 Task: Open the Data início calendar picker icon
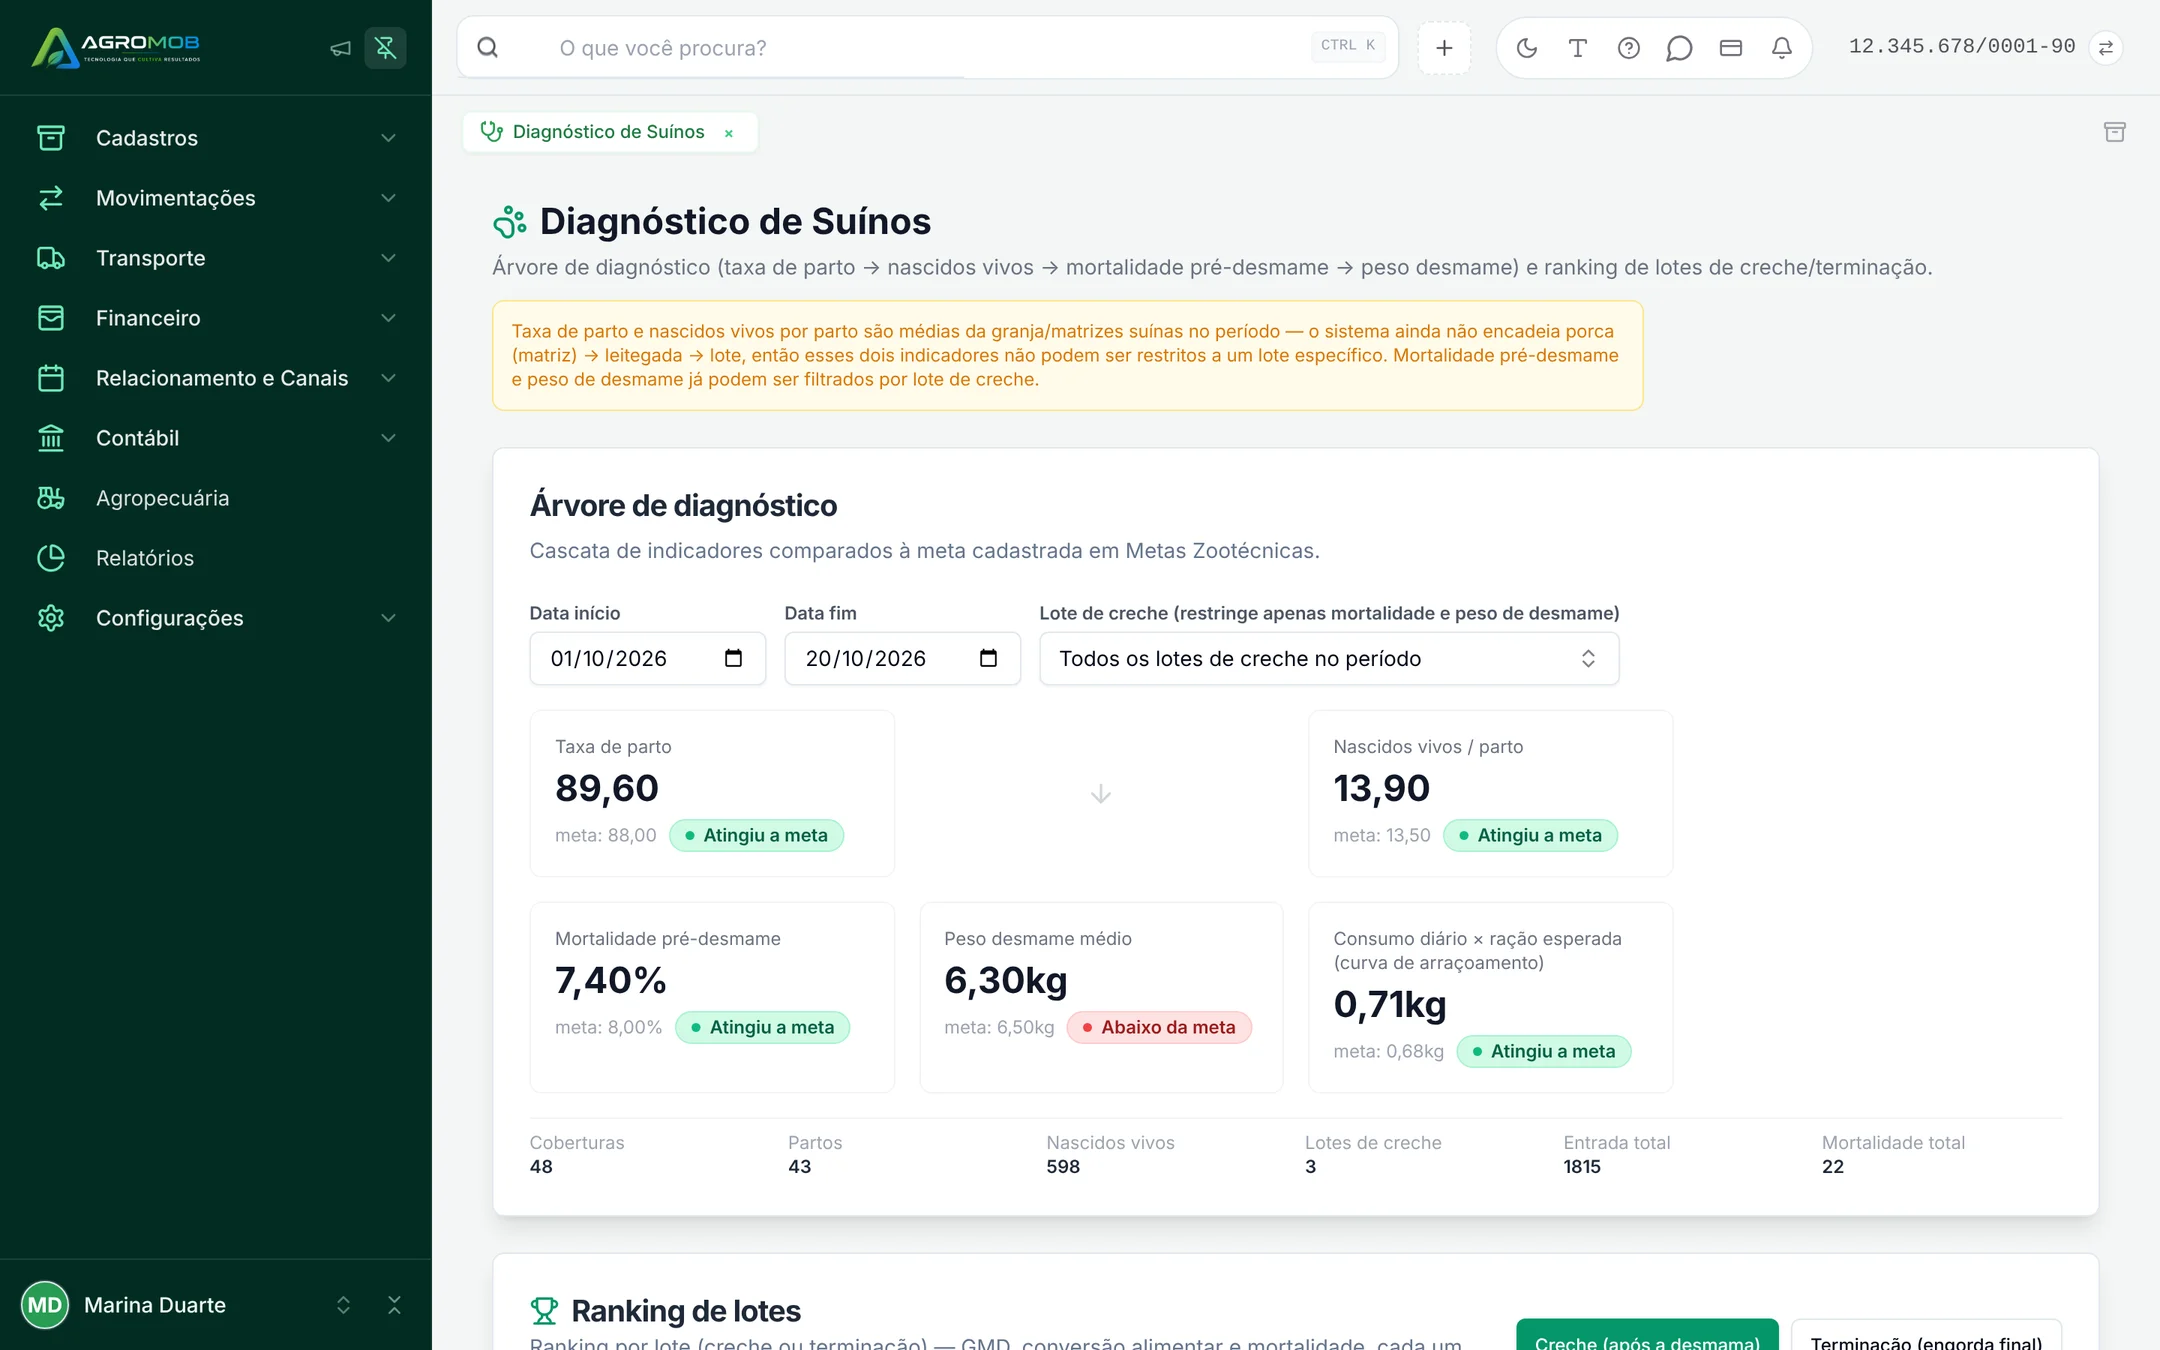tap(733, 658)
